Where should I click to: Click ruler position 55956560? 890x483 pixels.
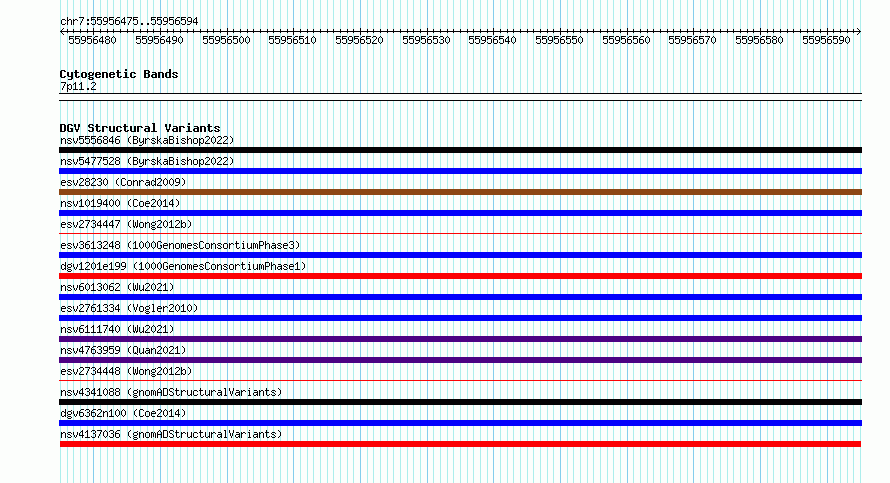626,40
